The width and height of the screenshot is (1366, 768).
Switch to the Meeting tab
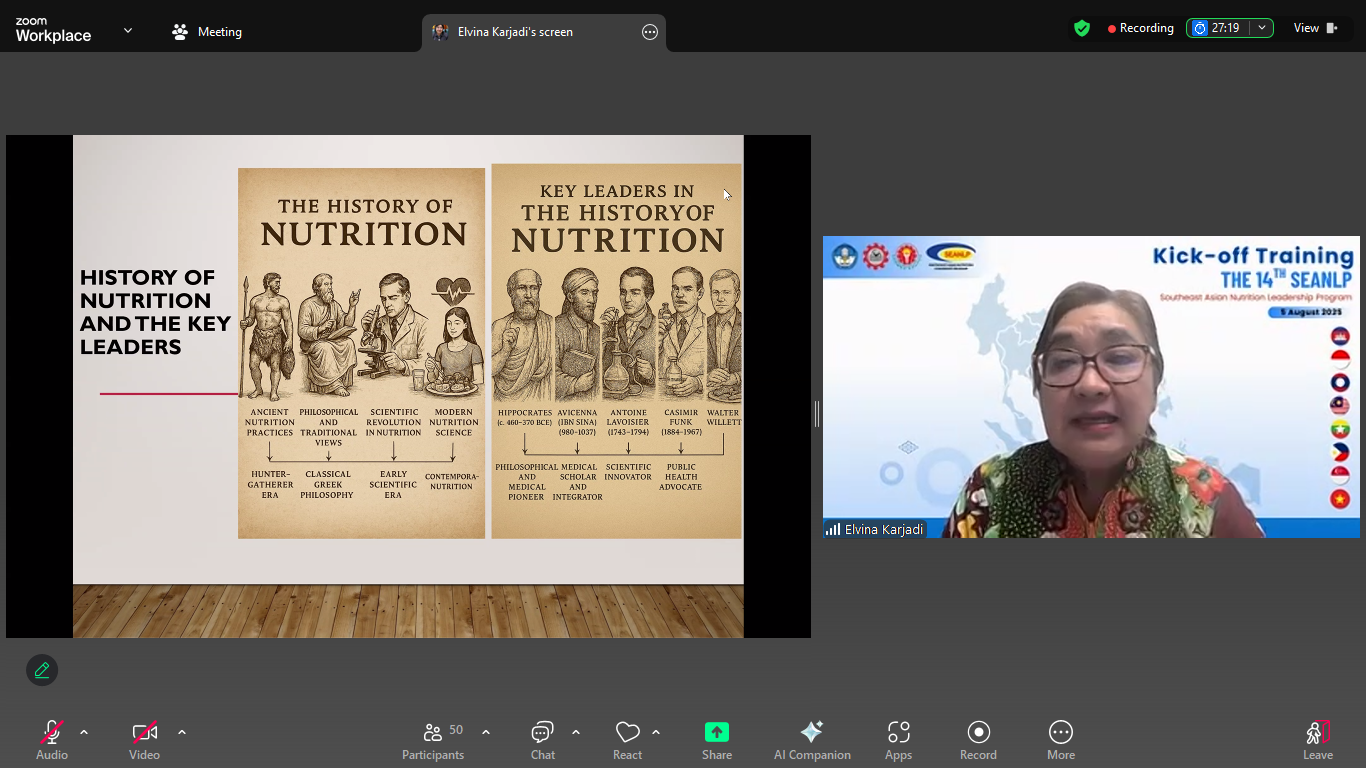click(x=207, y=32)
